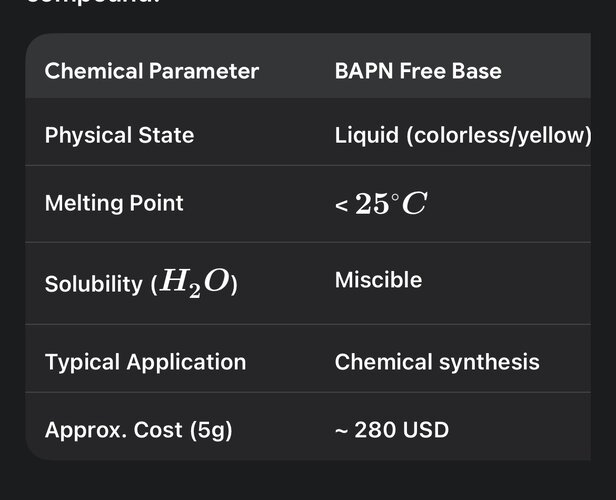Click the partial "compound." text above table
Image resolution: width=616 pixels, height=500 pixels.
point(91,3)
